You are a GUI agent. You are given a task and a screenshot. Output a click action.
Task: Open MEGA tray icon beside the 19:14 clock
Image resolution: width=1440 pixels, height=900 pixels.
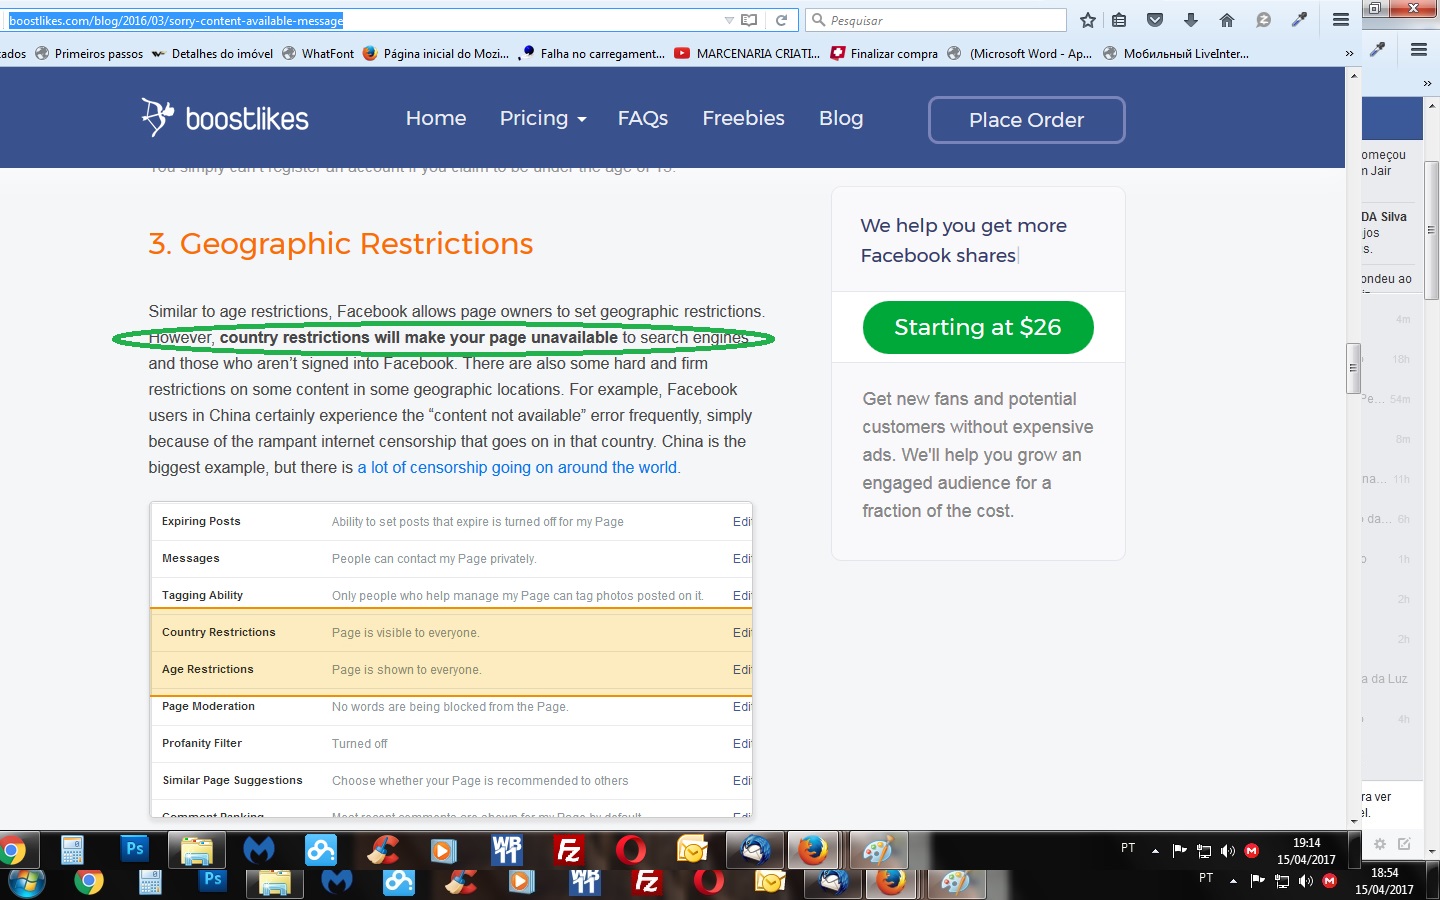1251,851
